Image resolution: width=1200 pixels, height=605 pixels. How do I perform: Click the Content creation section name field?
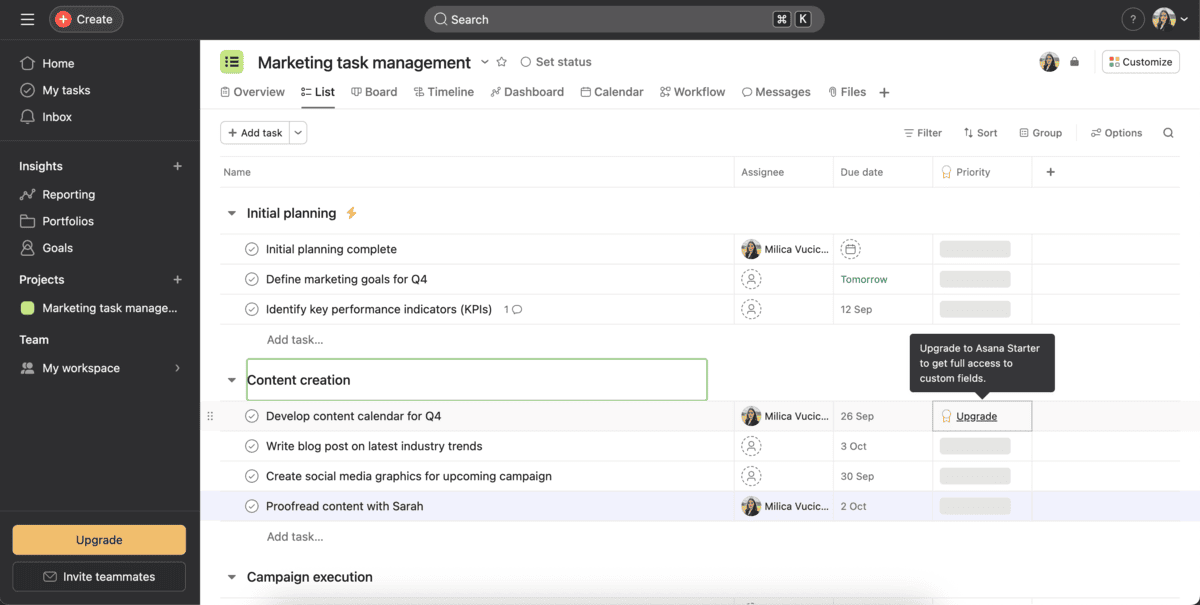pos(476,380)
